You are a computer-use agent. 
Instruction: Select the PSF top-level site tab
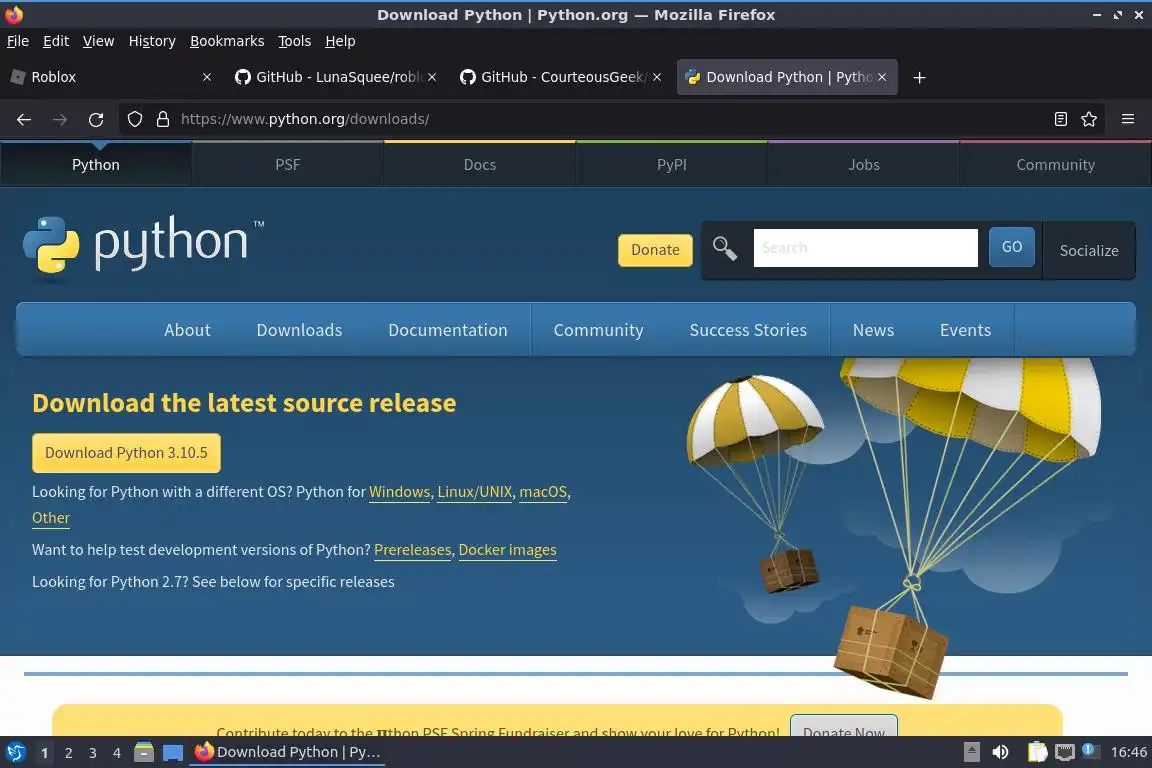(288, 165)
